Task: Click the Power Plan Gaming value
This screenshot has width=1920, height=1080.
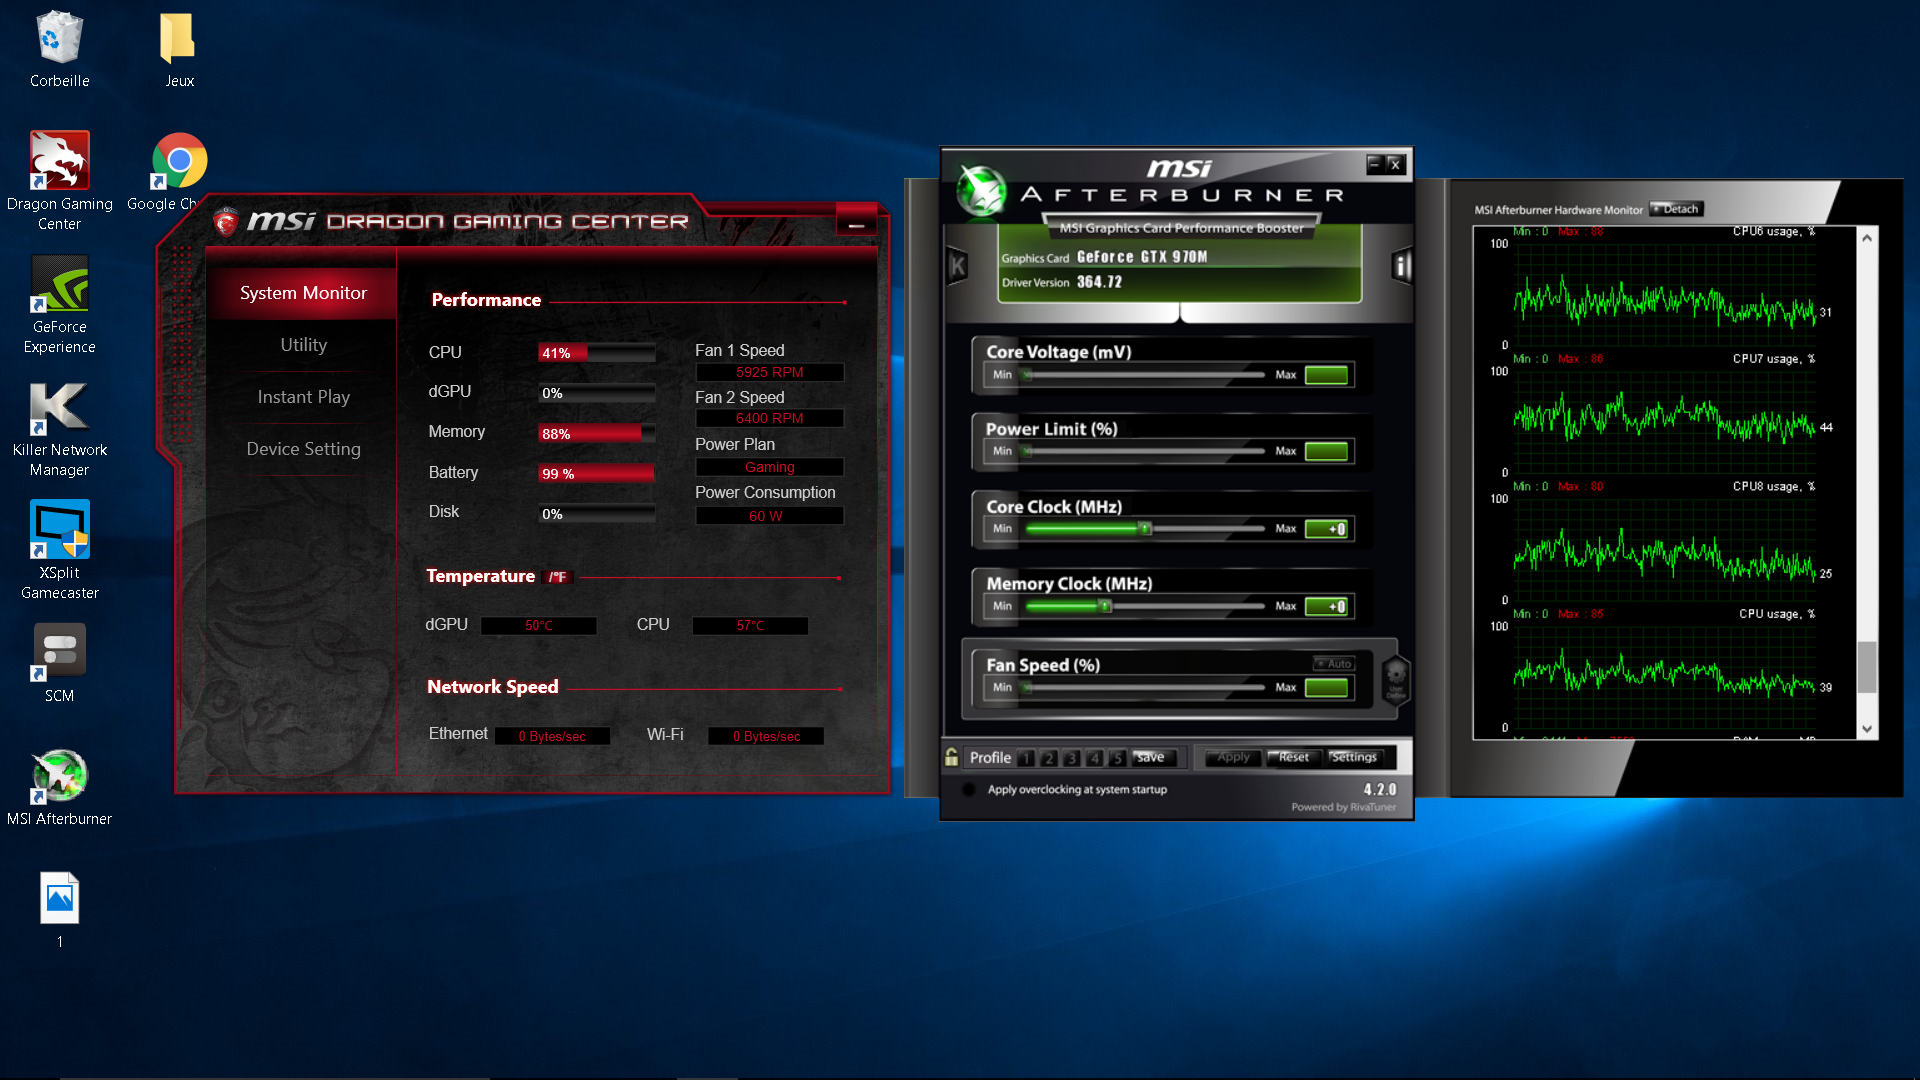Action: coord(769,467)
